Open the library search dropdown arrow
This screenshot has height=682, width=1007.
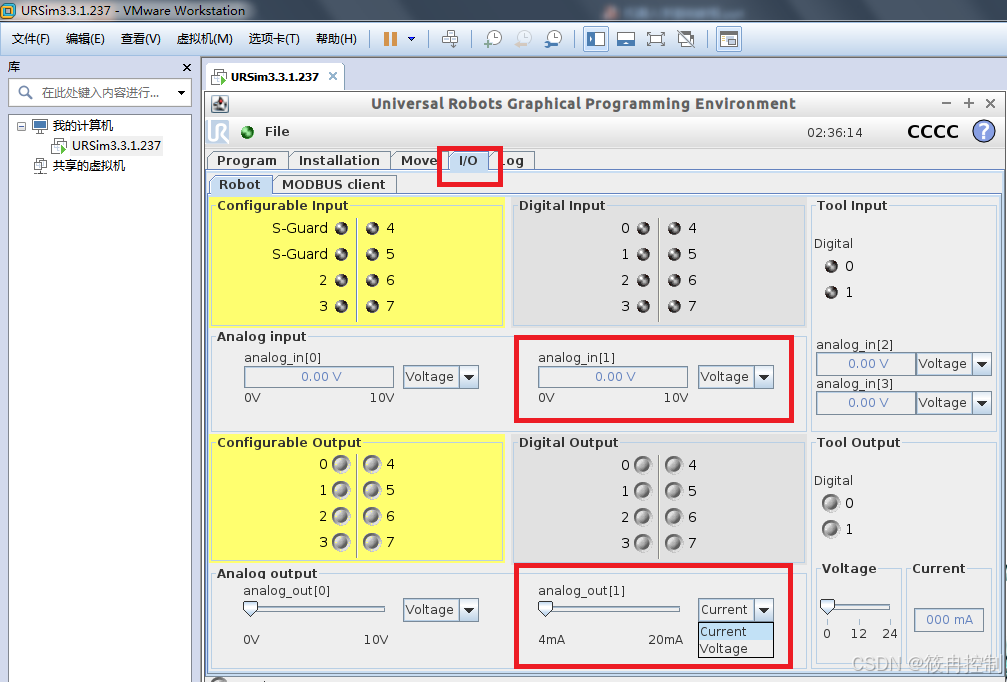[182, 93]
